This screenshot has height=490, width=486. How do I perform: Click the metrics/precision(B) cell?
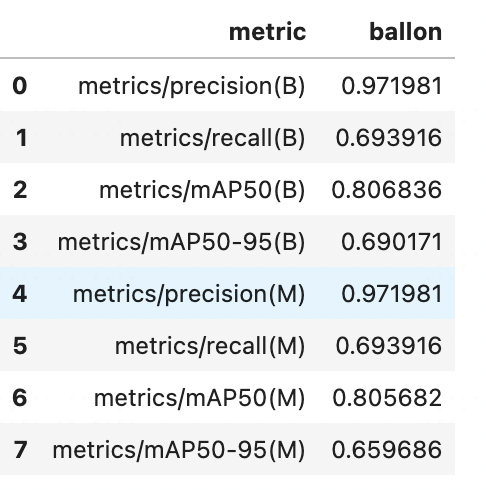tap(192, 86)
